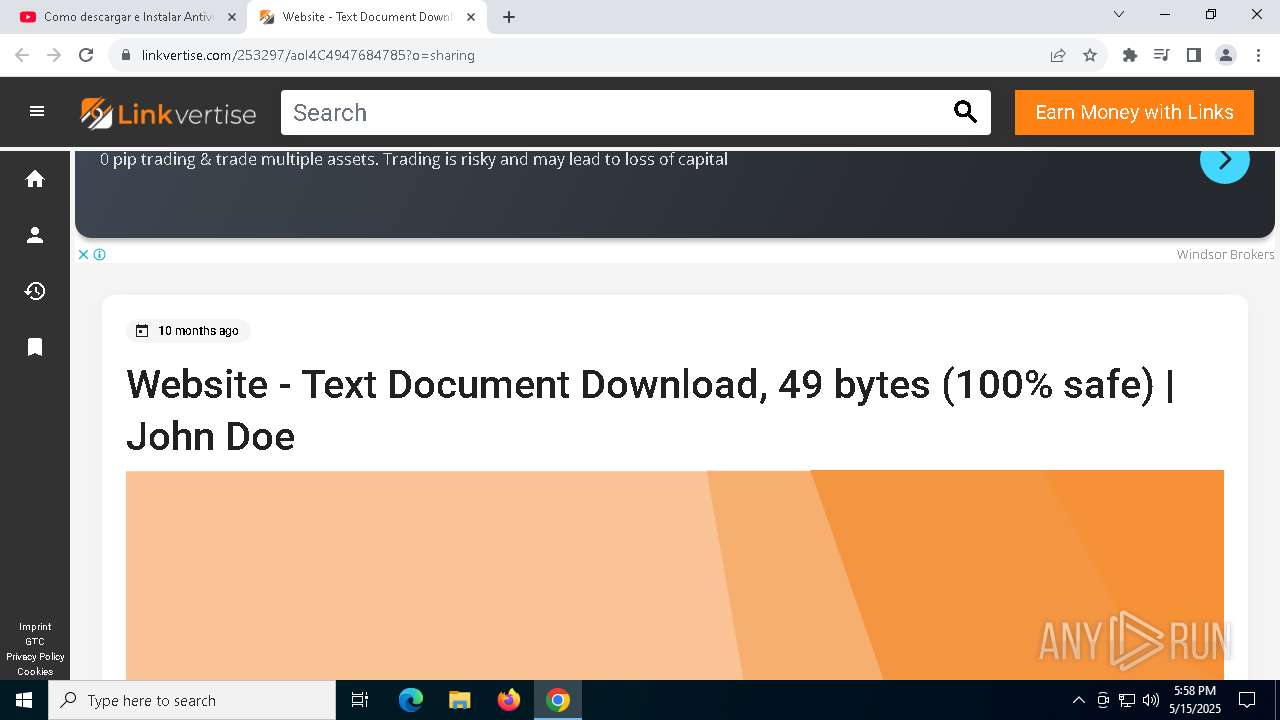The image size is (1280, 720).
Task: Open the notification center
Action: point(1247,700)
